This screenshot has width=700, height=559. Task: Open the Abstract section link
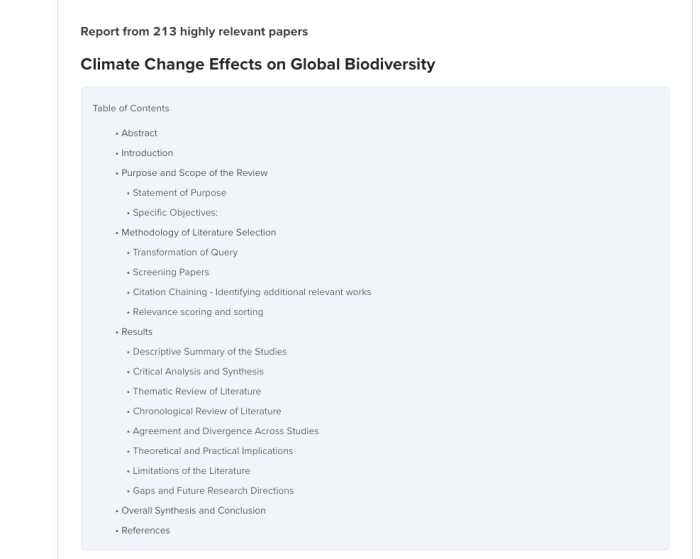pos(139,133)
